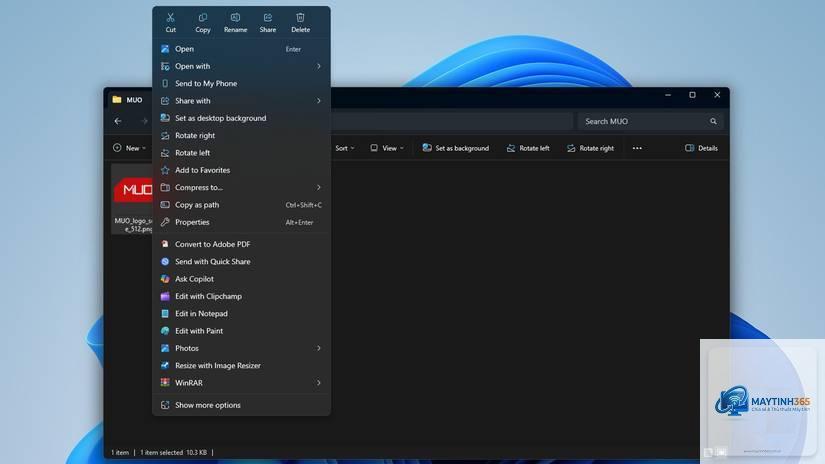Screen dimensions: 825x464
Task: Click the Compress to... icon
Action: coord(165,188)
